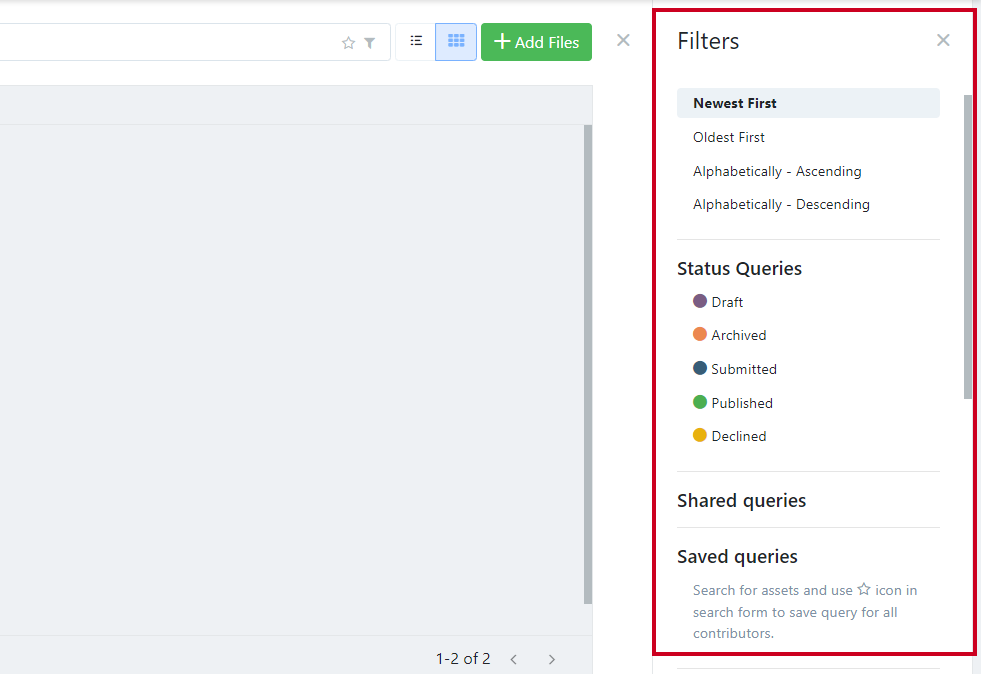Viewport: 981px width, 674px height.
Task: Click the Add Files button
Action: (x=536, y=42)
